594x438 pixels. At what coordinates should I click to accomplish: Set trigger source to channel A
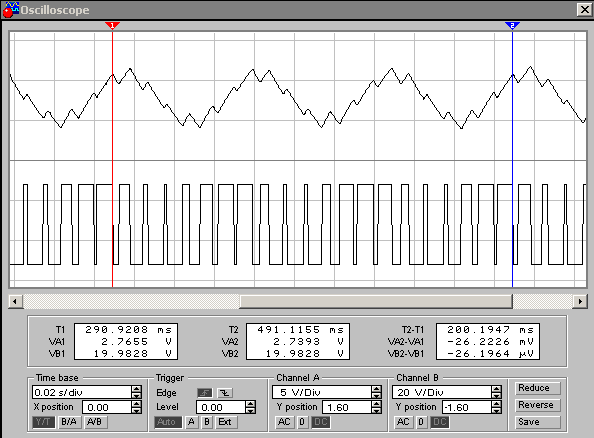(191, 422)
